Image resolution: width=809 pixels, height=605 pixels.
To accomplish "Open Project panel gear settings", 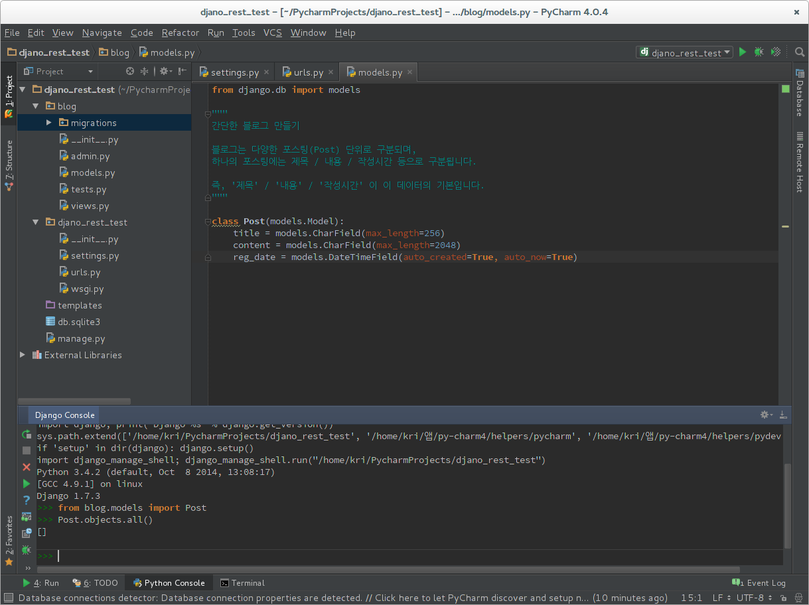I will (x=165, y=71).
